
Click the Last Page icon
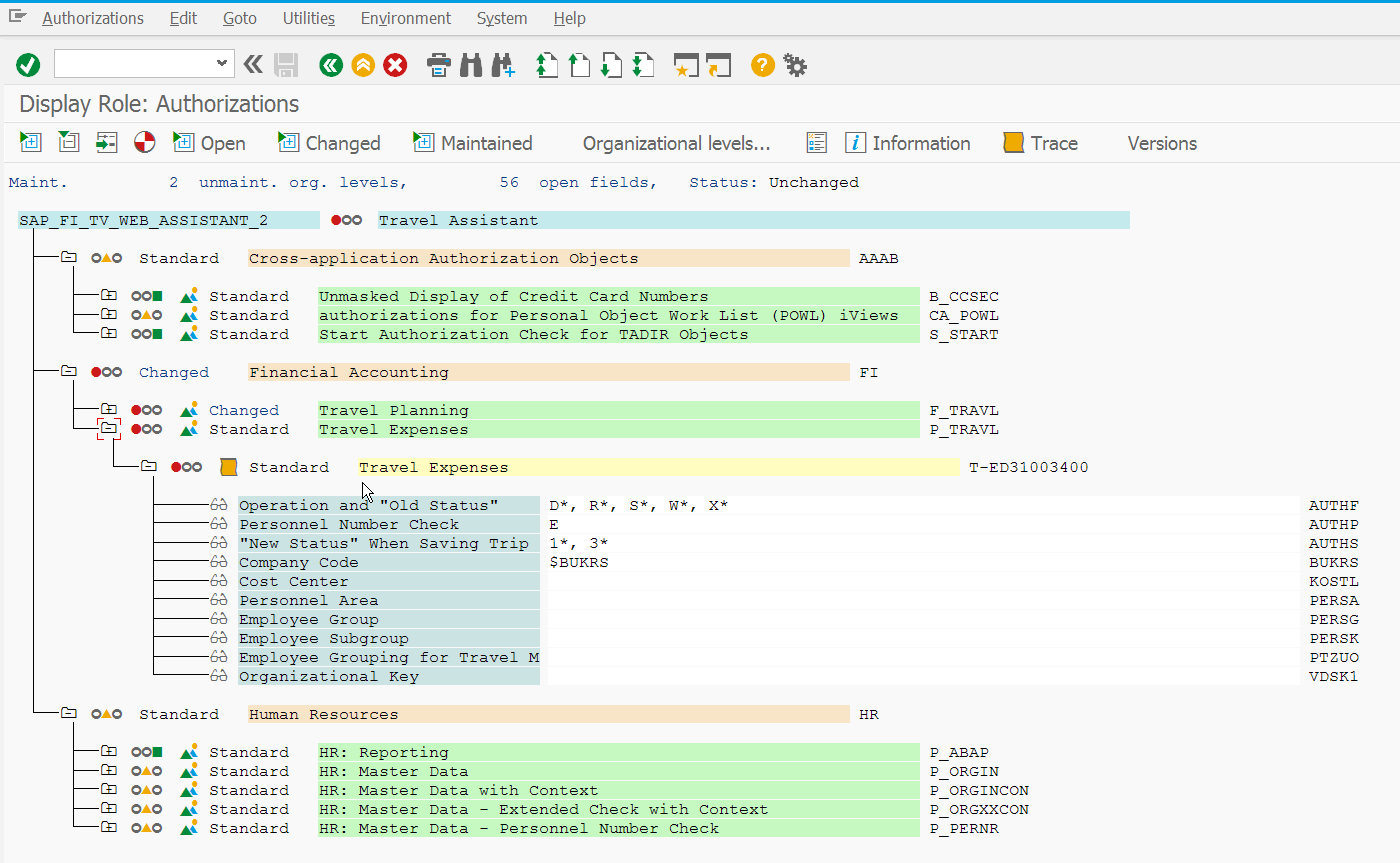coord(643,66)
